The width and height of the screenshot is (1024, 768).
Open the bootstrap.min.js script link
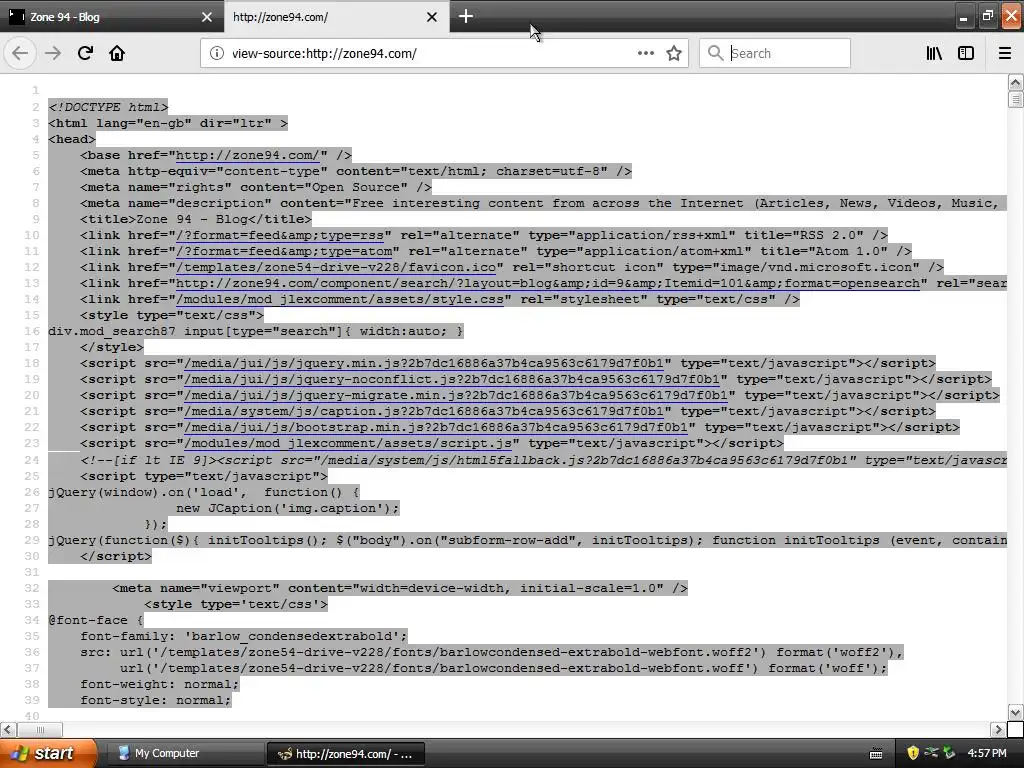[436, 427]
